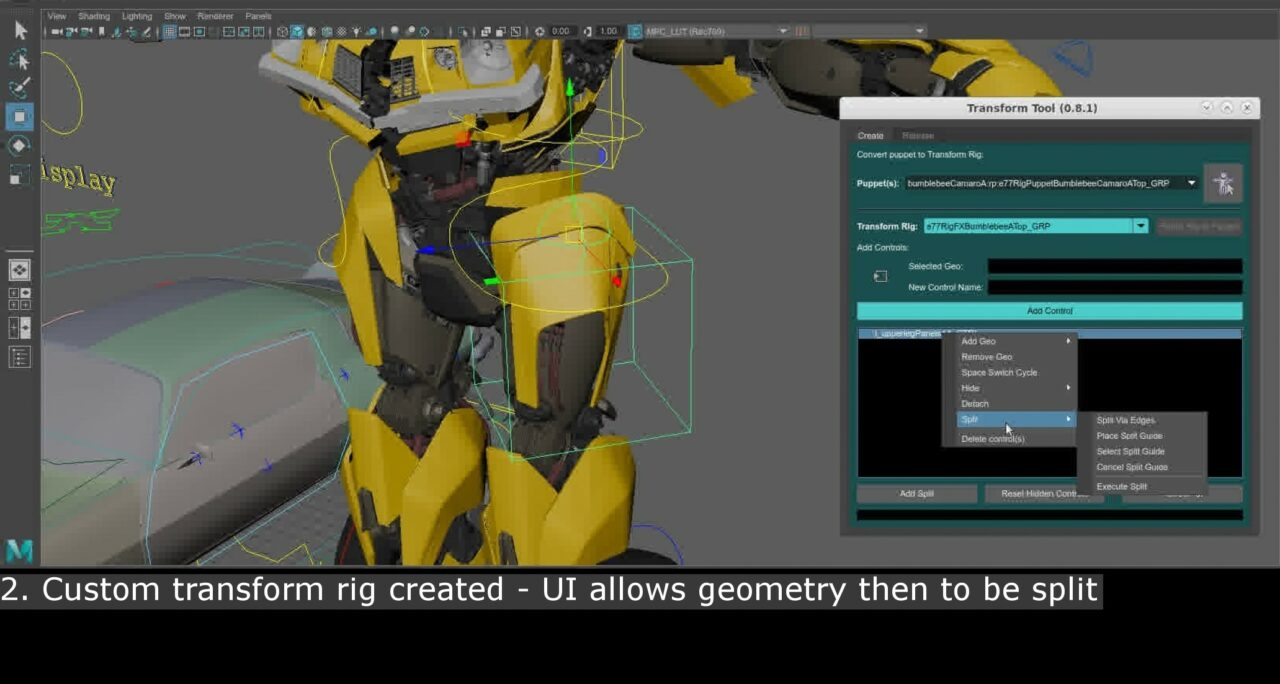1280x684 pixels.
Task: Open the empty dropdown right of MPC_LUT
Action: (x=869, y=32)
